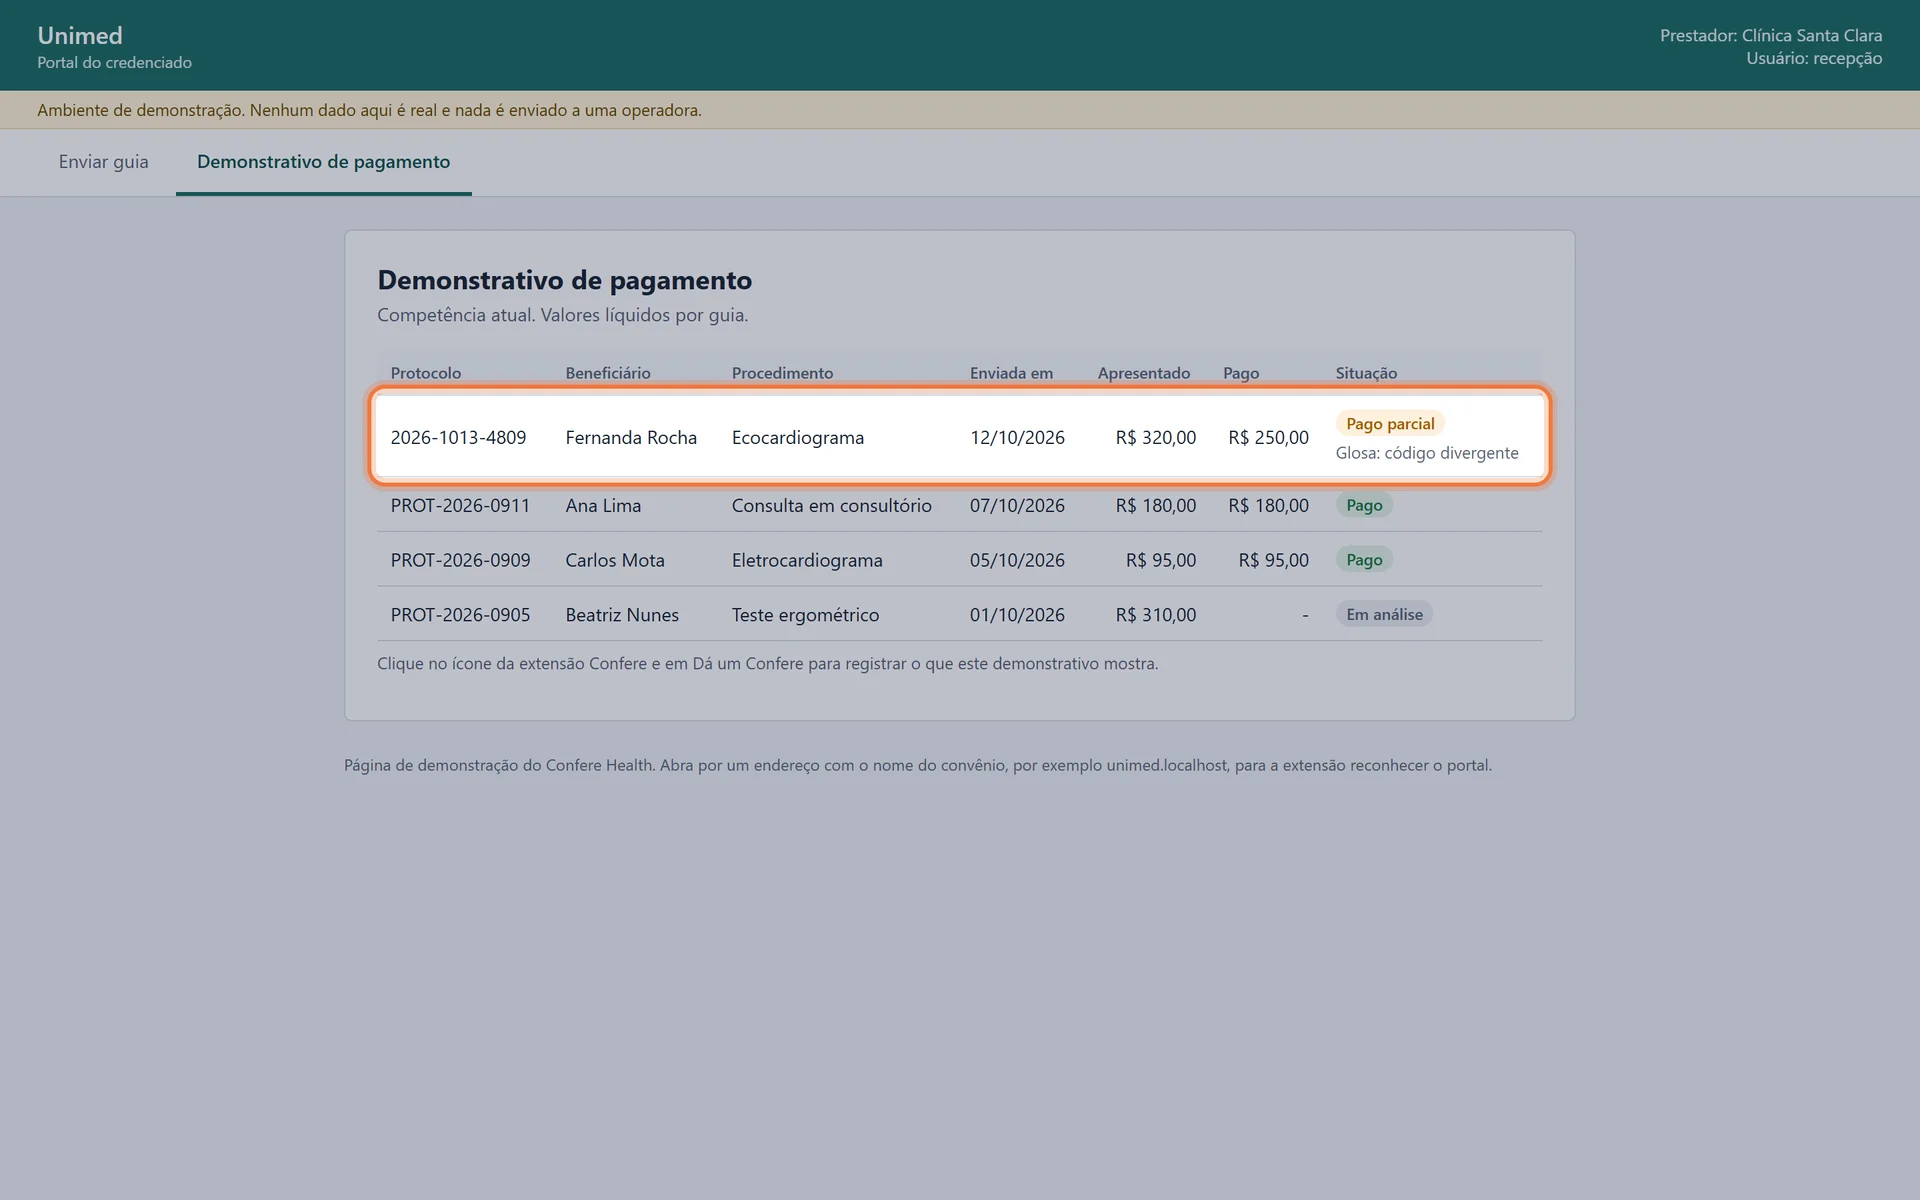This screenshot has height=1200, width=1920.
Task: Select protocol PROT-2026-0909
Action: 460,560
